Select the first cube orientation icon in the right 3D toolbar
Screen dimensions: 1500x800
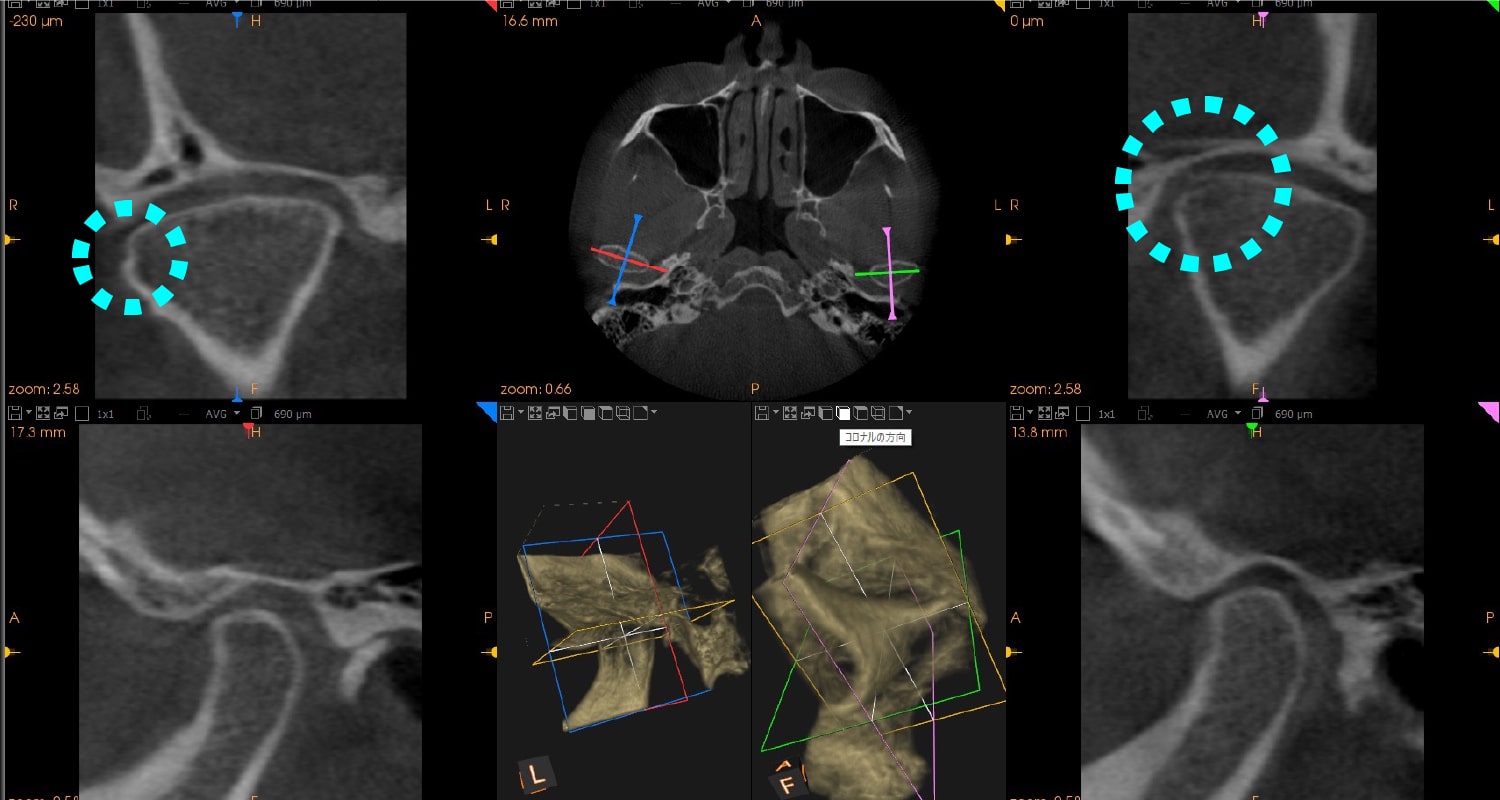[825, 413]
